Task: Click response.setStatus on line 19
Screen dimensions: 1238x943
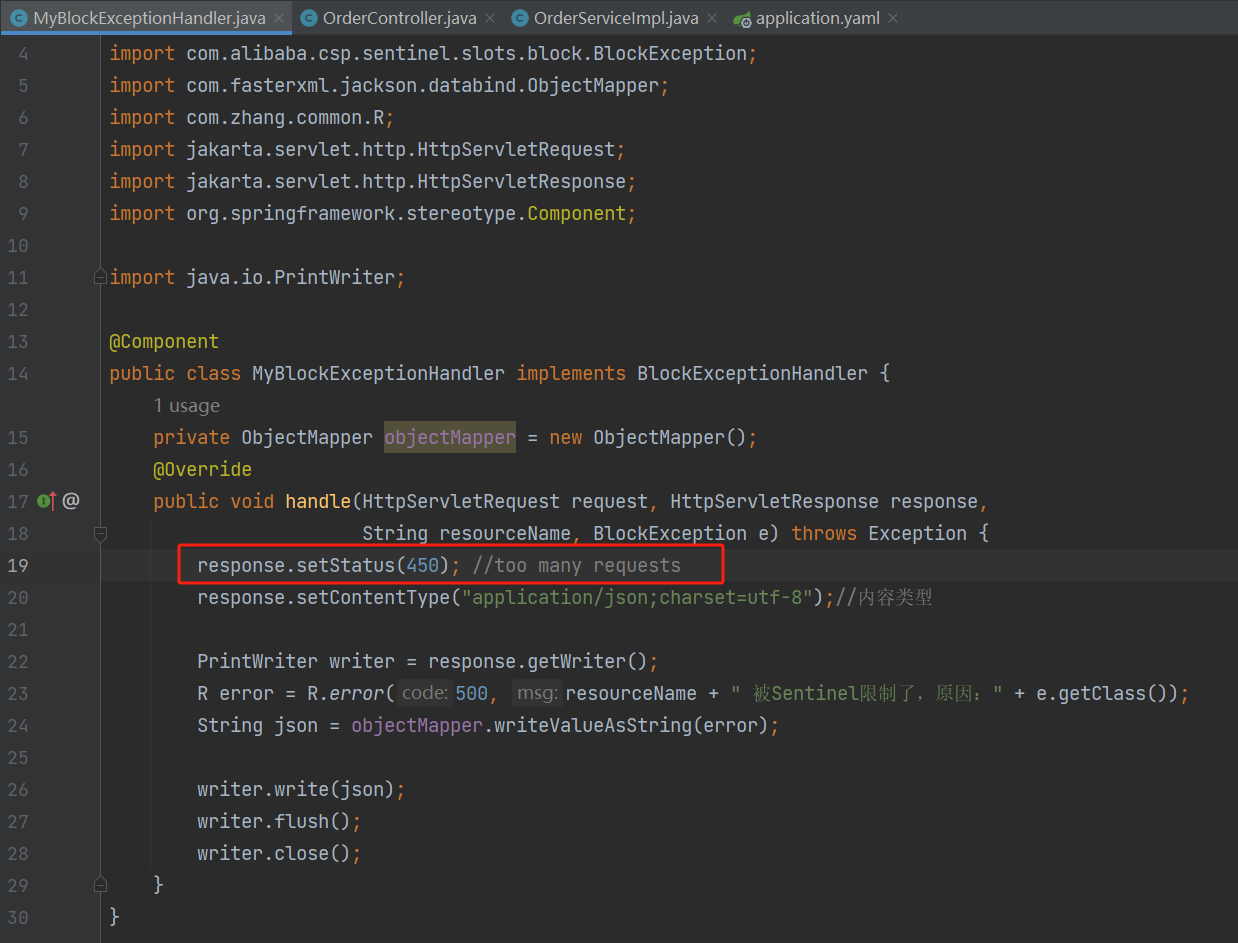Action: click(296, 565)
